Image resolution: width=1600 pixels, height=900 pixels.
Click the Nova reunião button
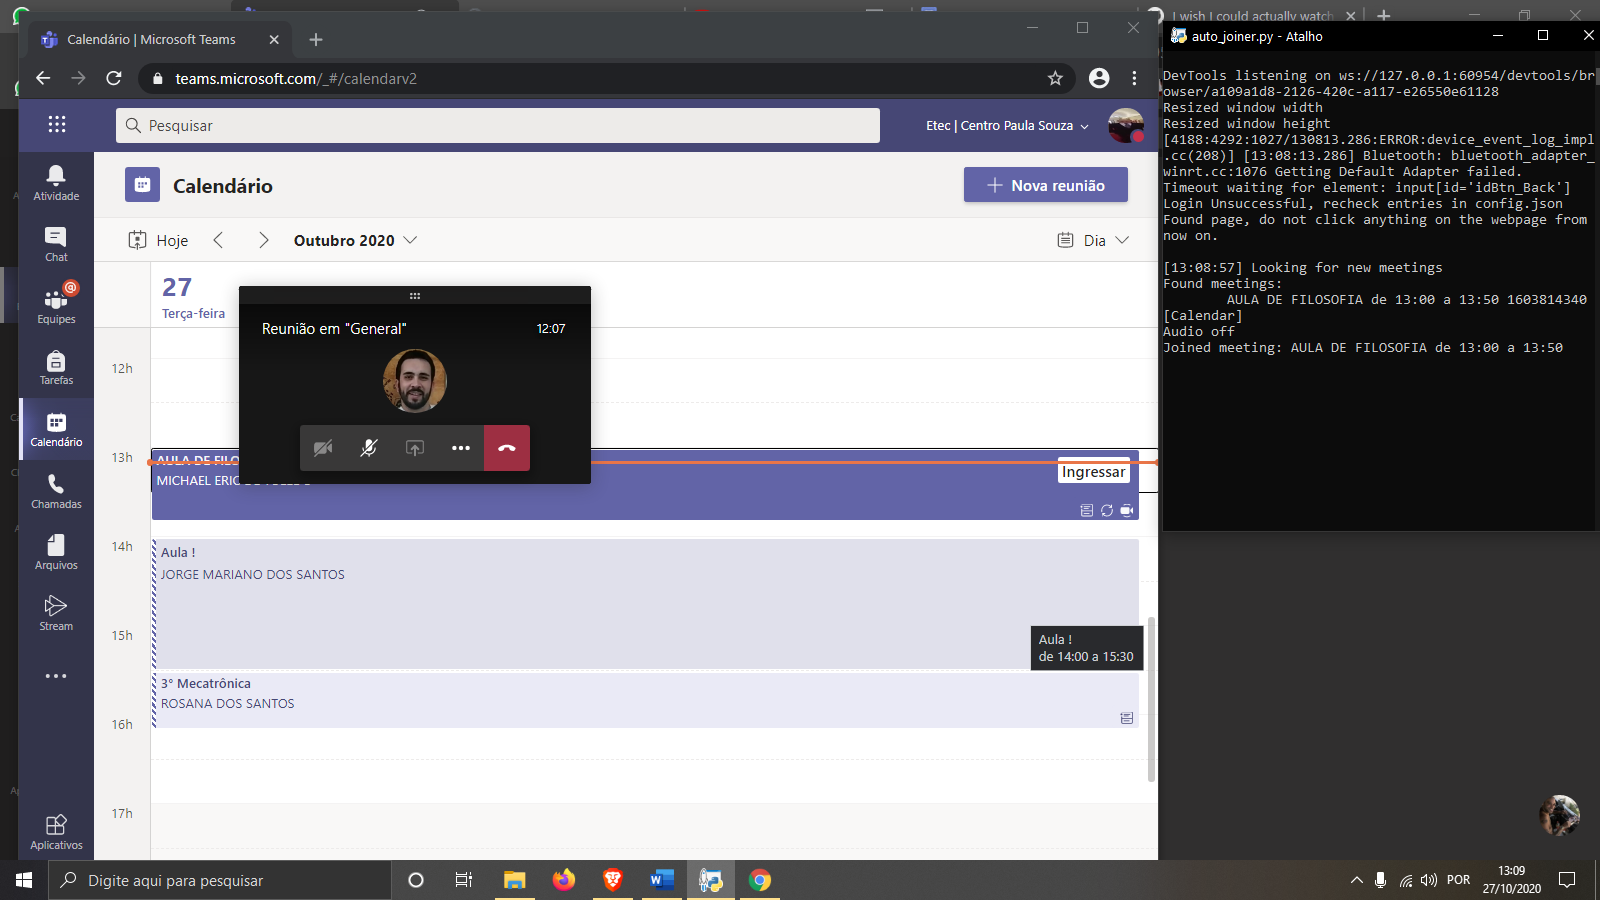(x=1045, y=185)
